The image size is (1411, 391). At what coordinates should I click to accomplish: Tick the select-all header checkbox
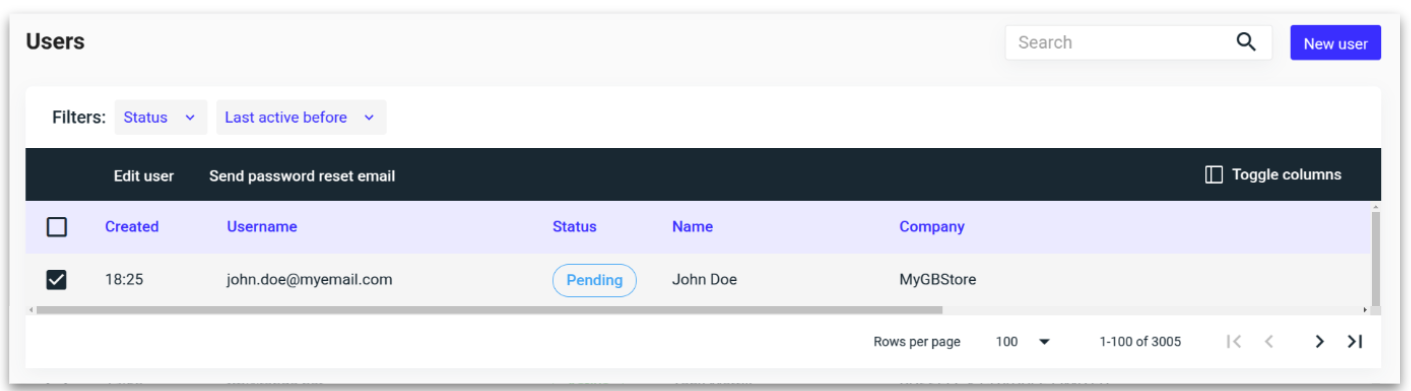tap(57, 227)
